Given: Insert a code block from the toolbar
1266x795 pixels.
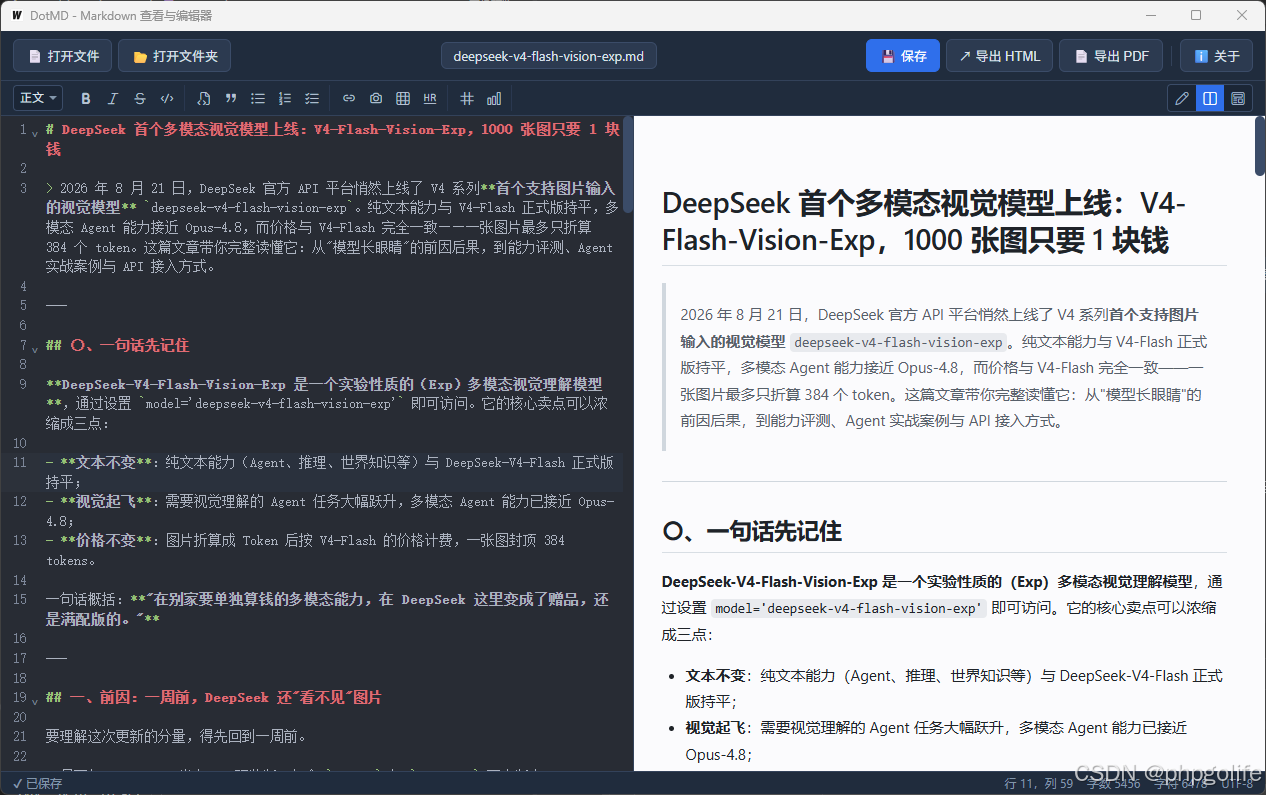Looking at the screenshot, I should 204,98.
